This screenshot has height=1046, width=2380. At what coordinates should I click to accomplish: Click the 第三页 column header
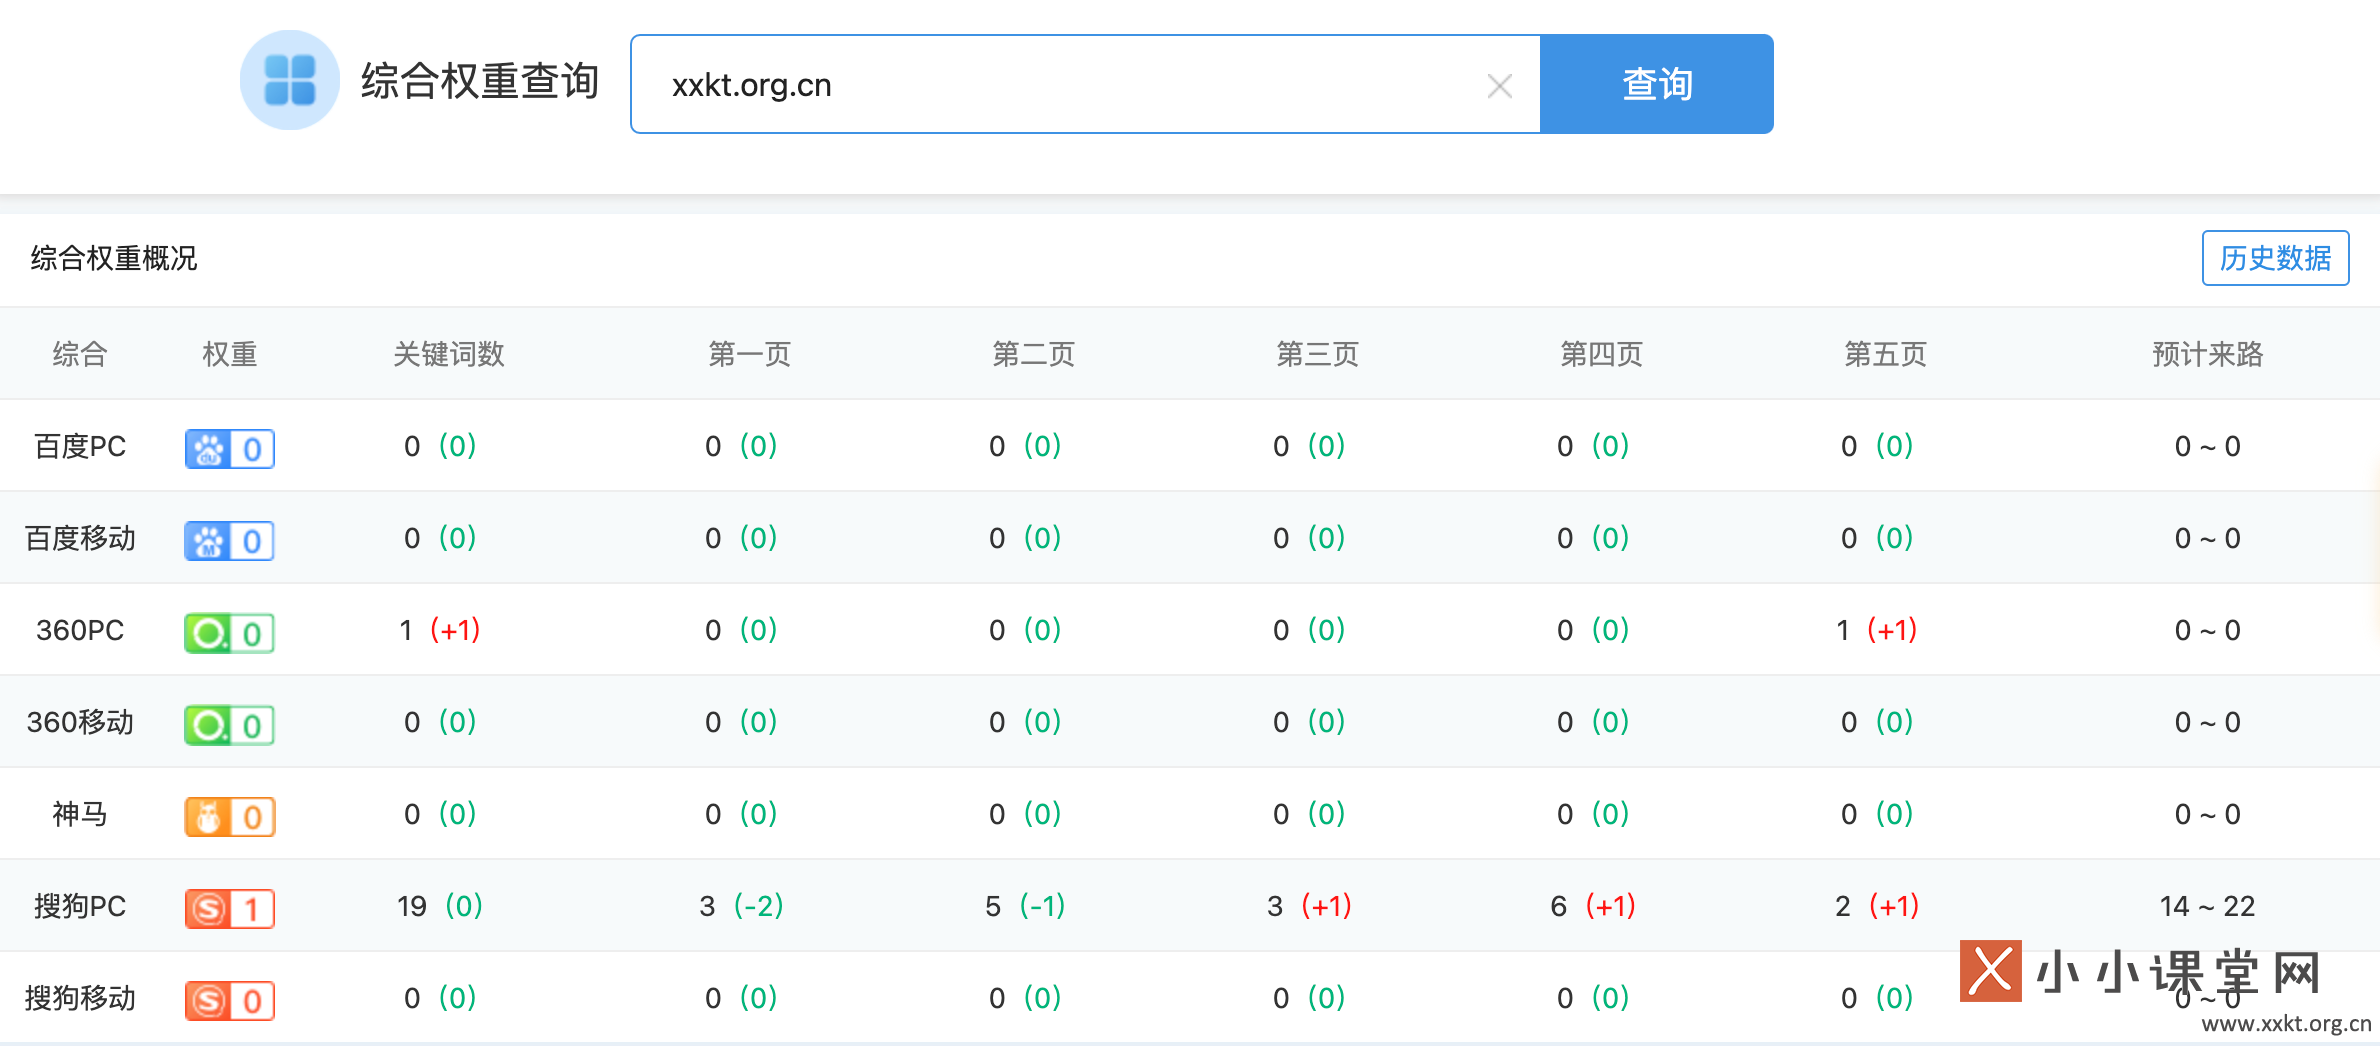pyautogui.click(x=1318, y=354)
